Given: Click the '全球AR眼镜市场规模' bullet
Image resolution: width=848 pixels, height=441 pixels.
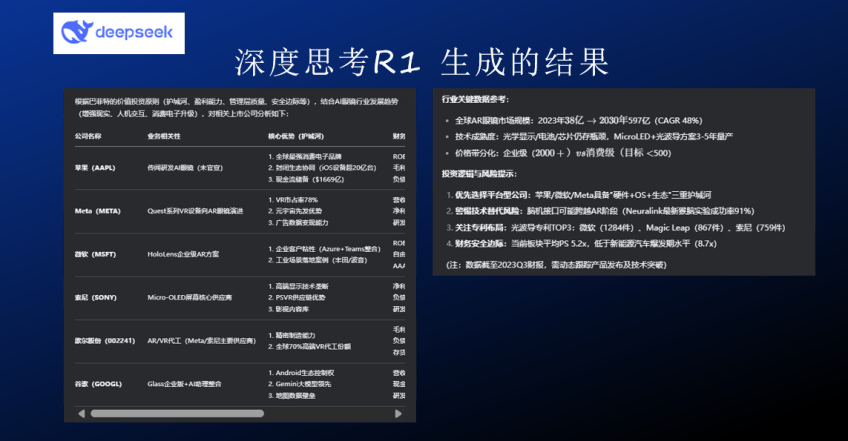Looking at the screenshot, I should [579, 121].
